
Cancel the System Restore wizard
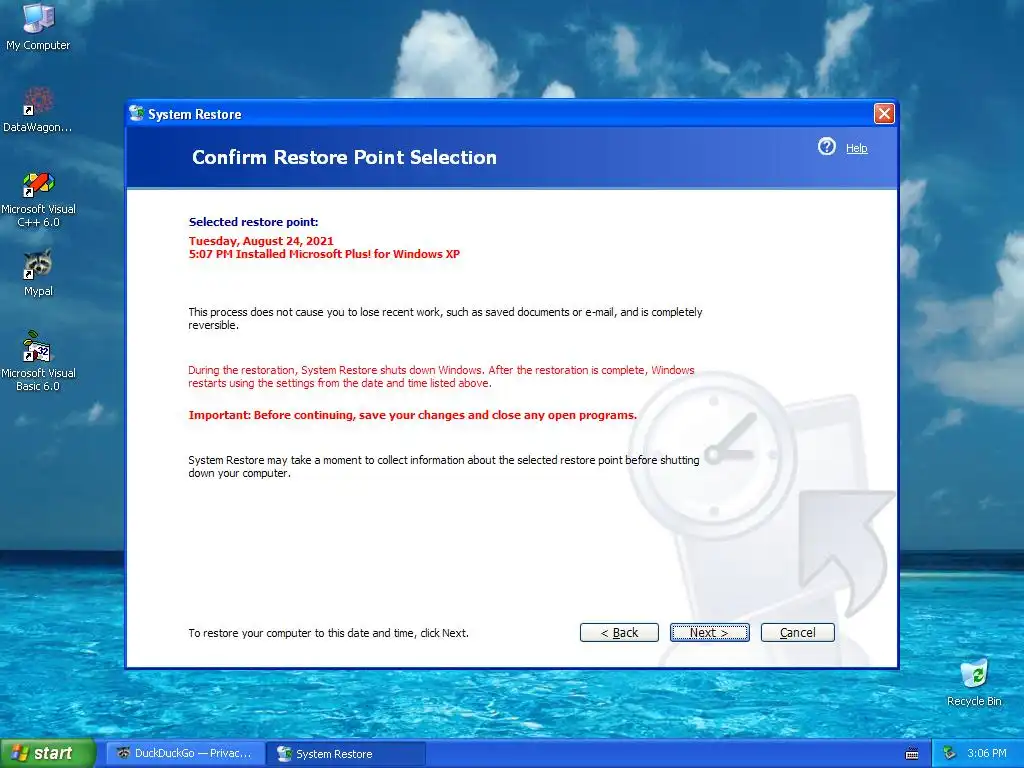[x=797, y=632]
